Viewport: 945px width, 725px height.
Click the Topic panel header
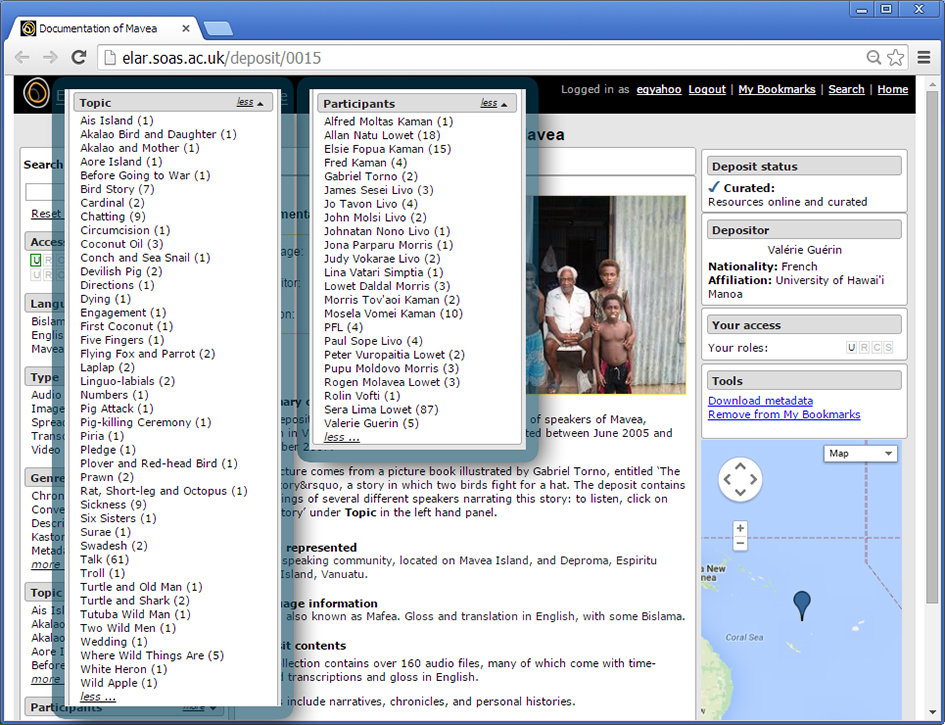tap(173, 102)
